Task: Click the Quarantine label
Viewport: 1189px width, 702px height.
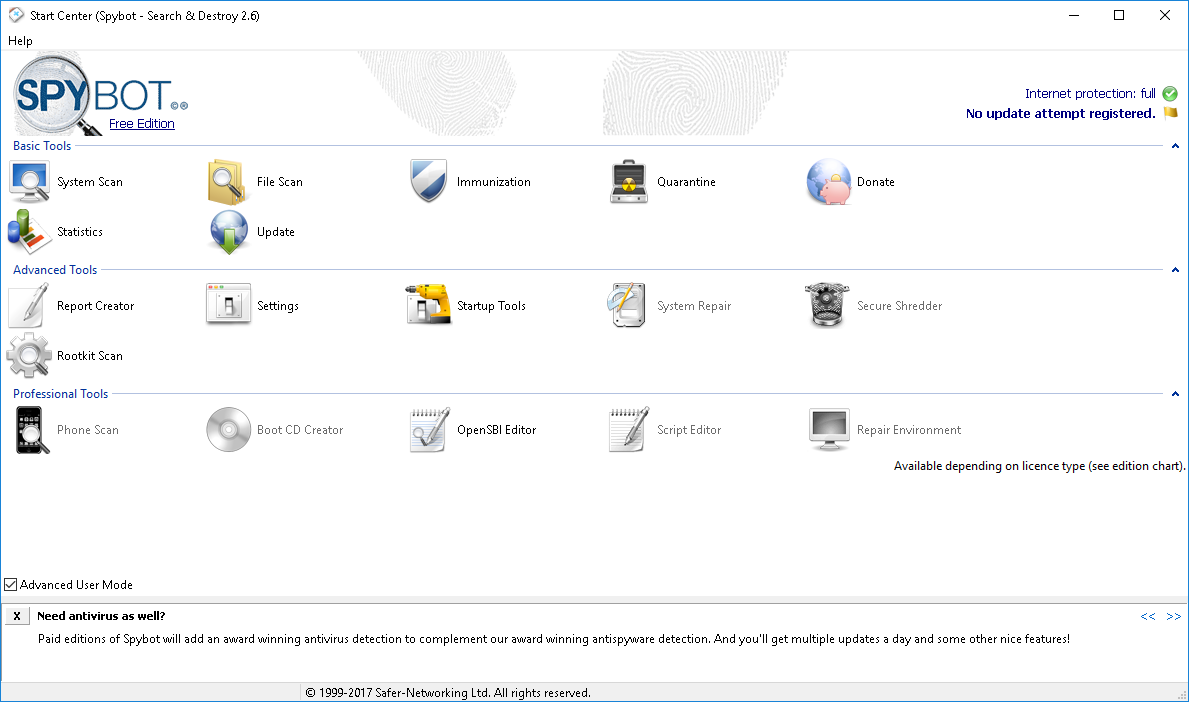Action: point(686,182)
